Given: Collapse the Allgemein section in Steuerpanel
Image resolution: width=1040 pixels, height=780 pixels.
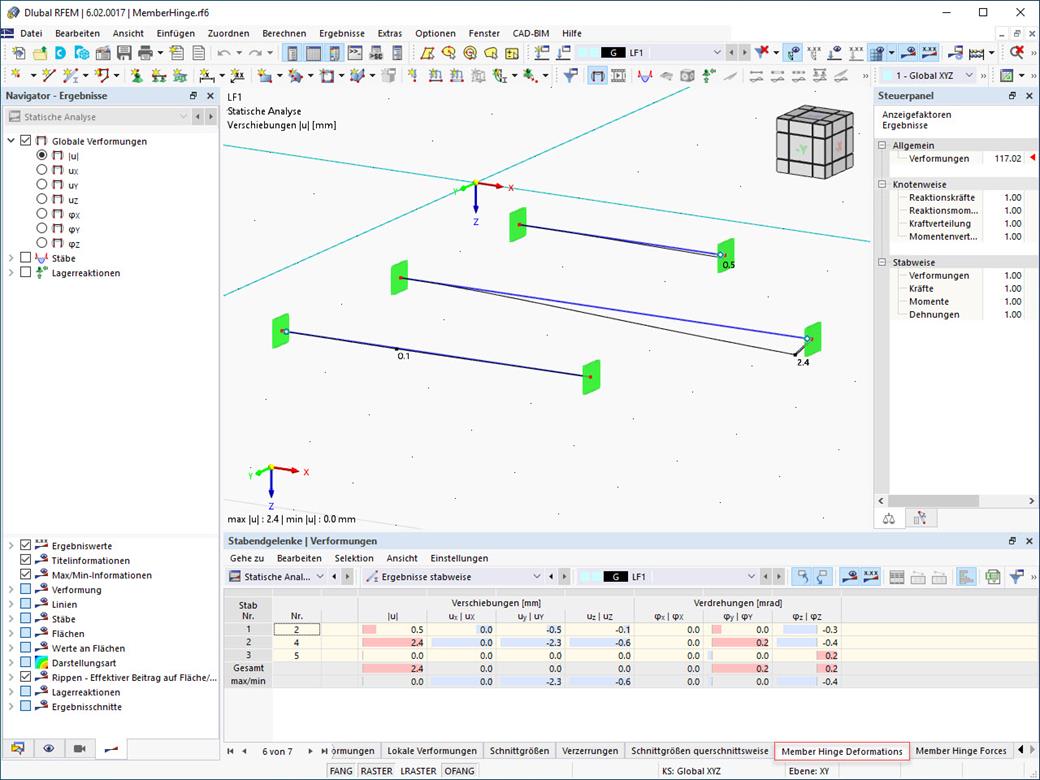Looking at the screenshot, I should 882,145.
